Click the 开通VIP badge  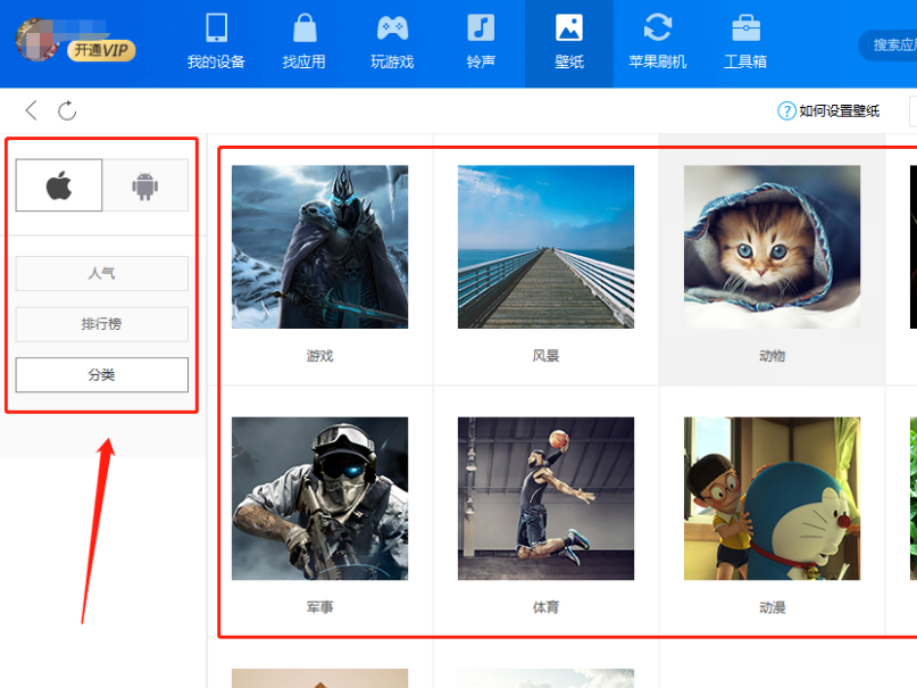tap(101, 50)
